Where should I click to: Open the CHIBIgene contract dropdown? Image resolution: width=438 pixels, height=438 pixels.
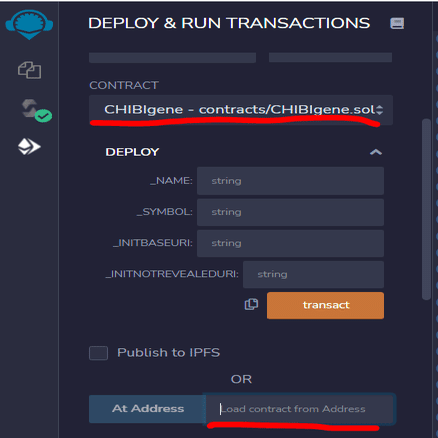point(241,110)
